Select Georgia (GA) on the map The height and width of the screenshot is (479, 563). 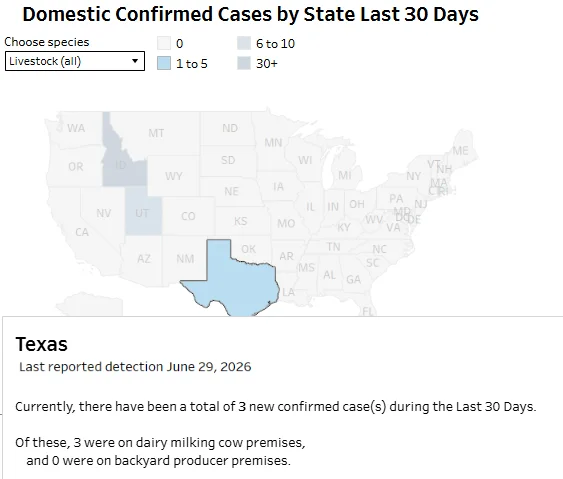354,279
